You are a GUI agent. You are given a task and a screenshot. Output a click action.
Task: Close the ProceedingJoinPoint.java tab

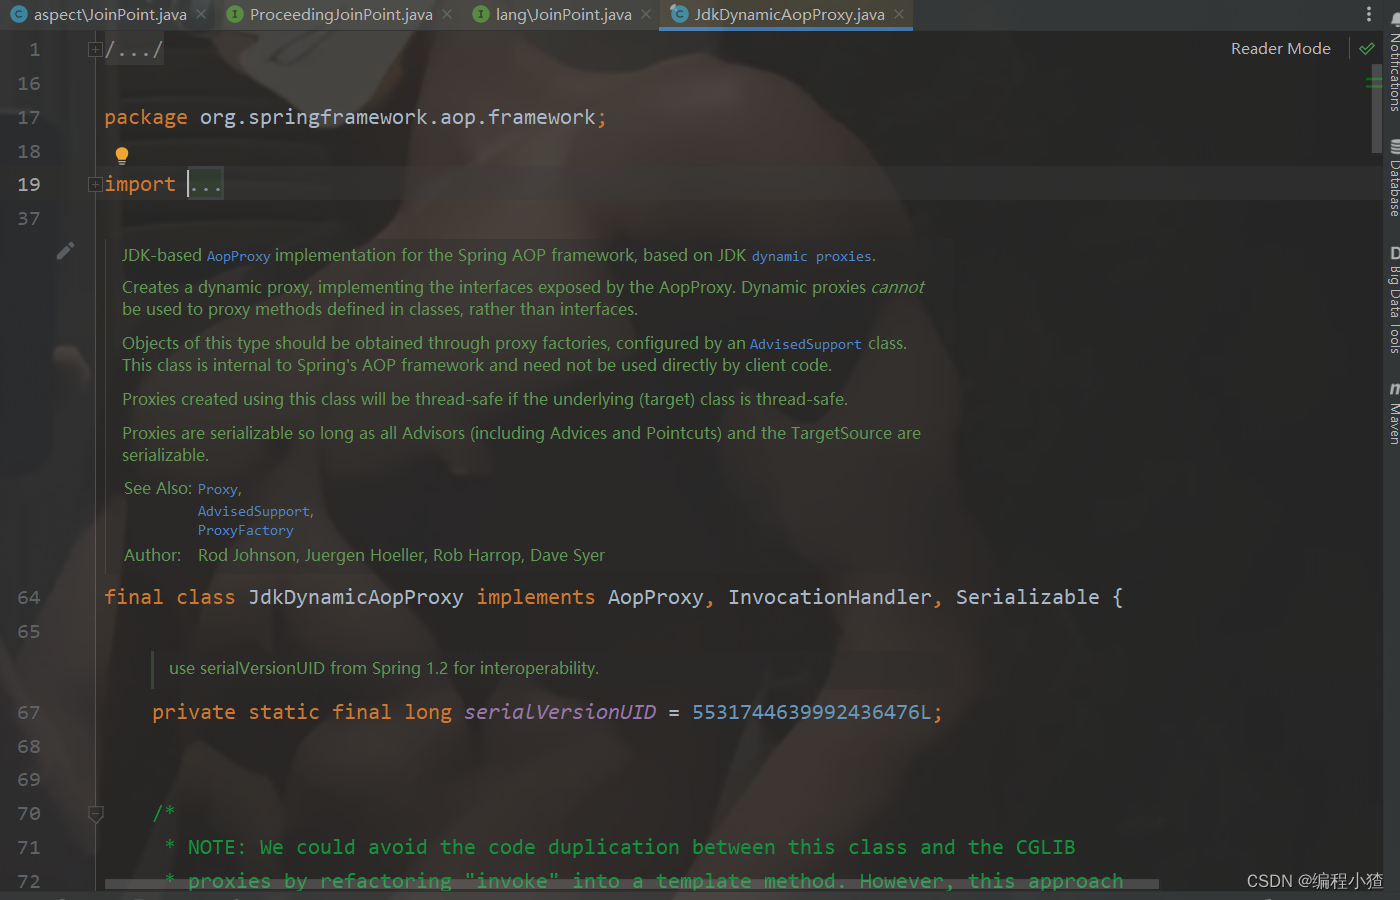click(x=447, y=15)
